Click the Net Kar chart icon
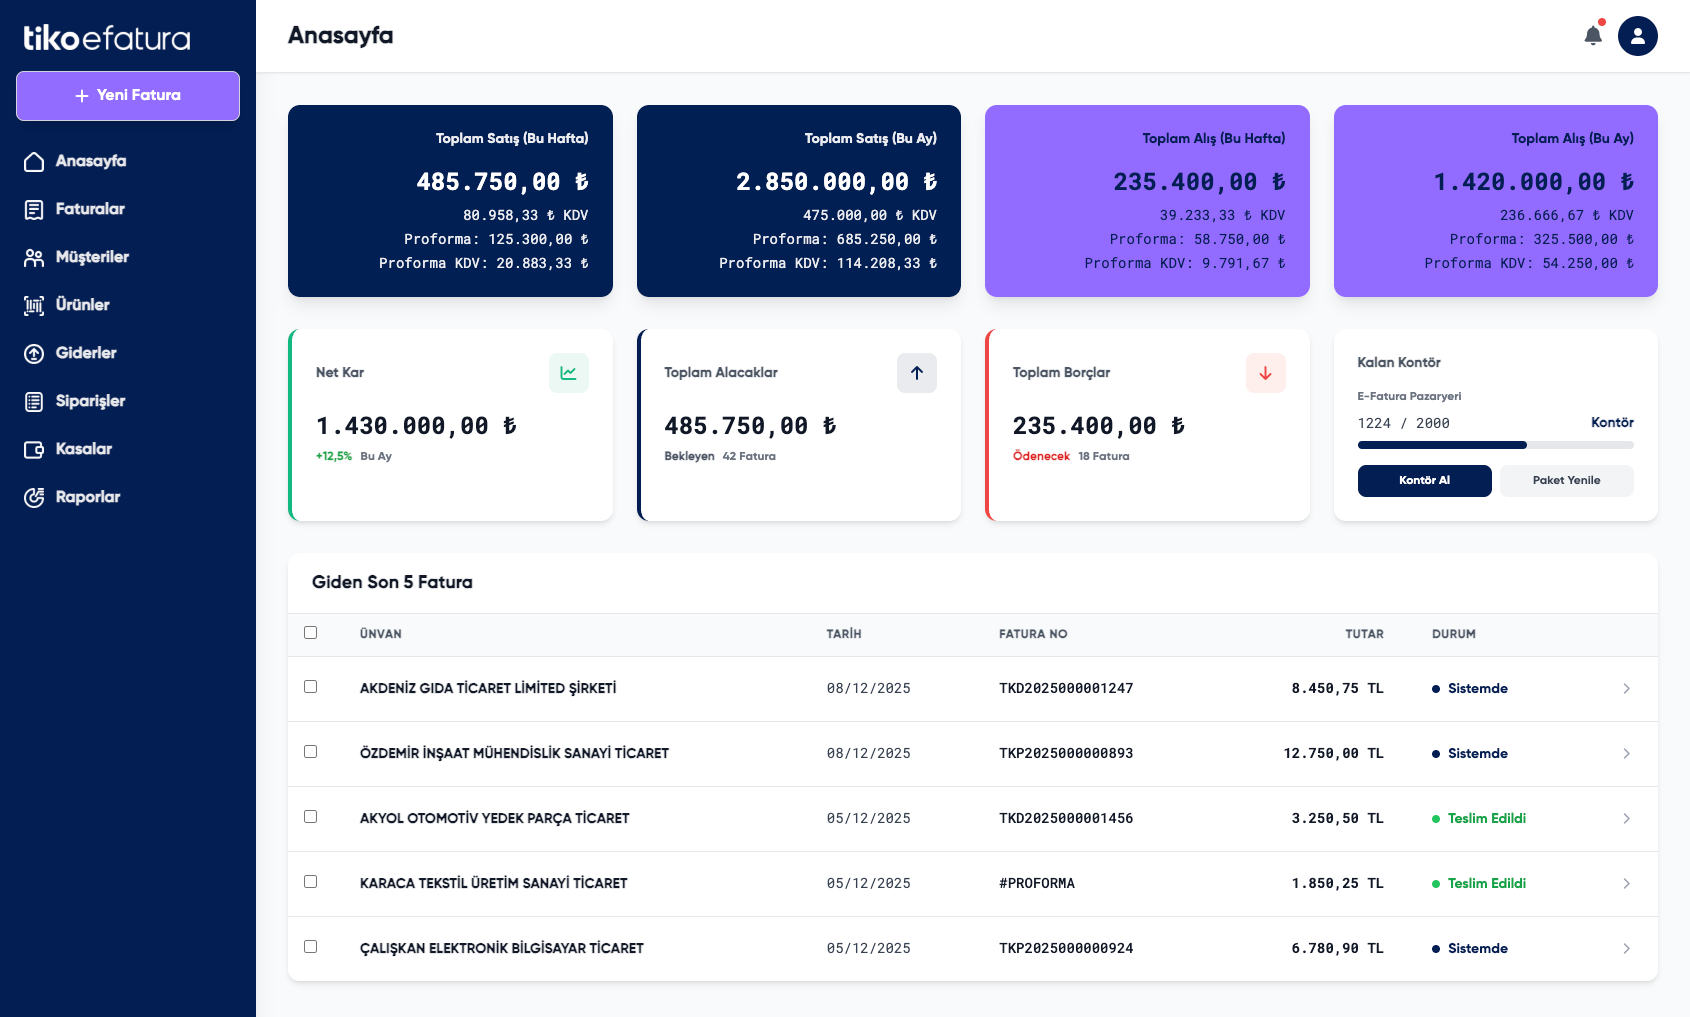Viewport: 1690px width, 1017px height. tap(568, 373)
